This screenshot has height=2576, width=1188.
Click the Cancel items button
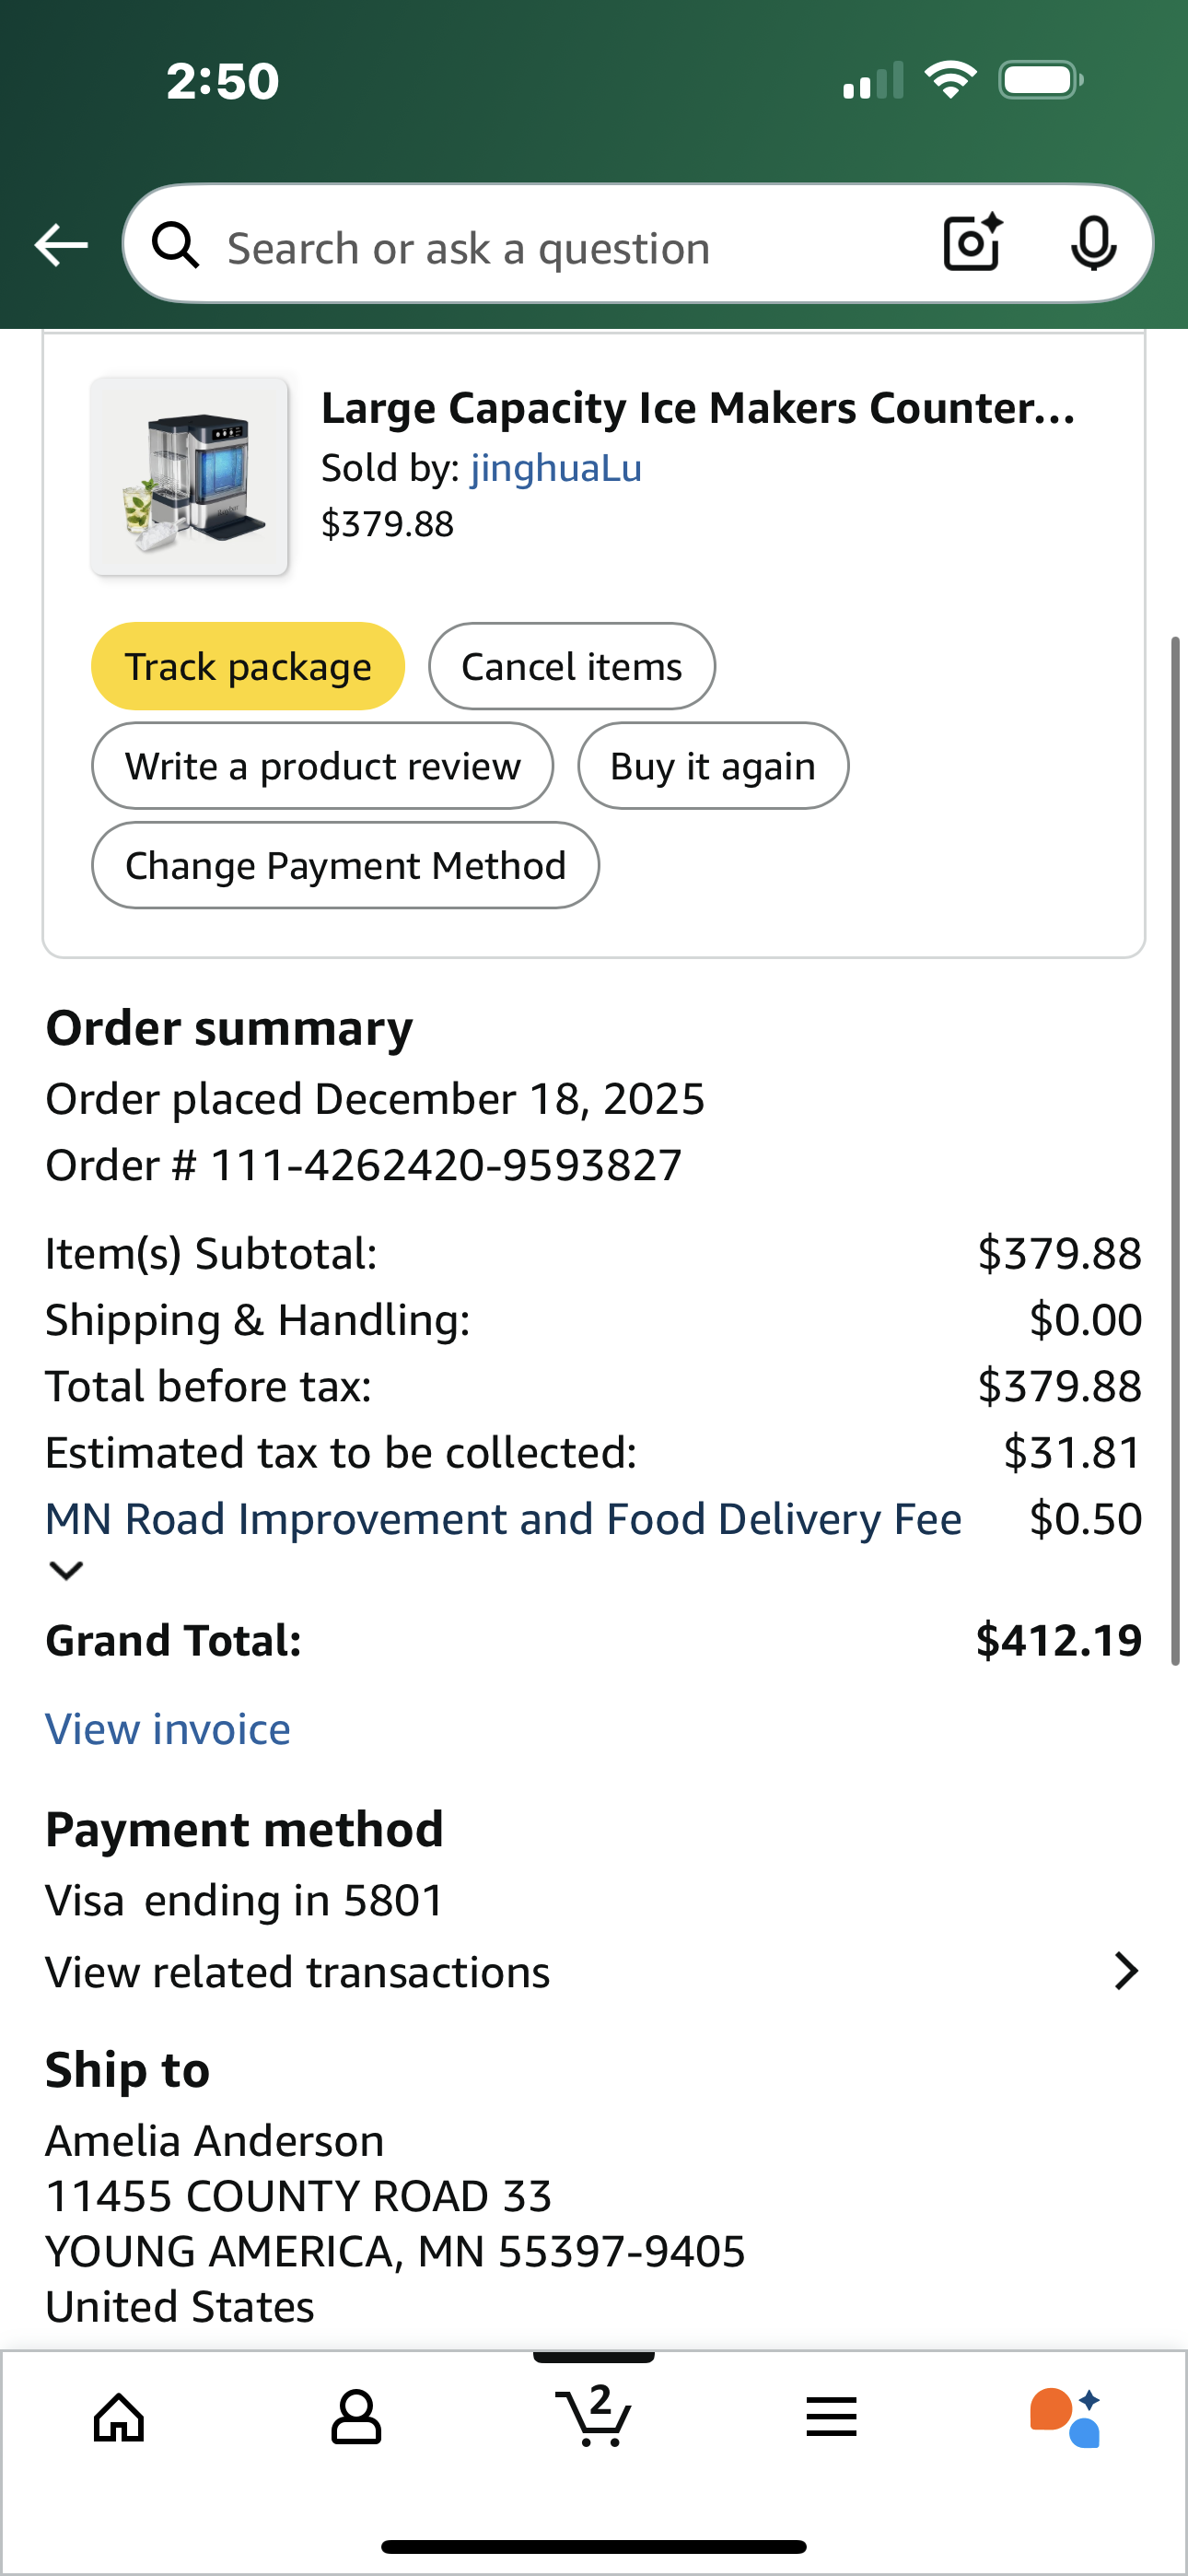[572, 666]
